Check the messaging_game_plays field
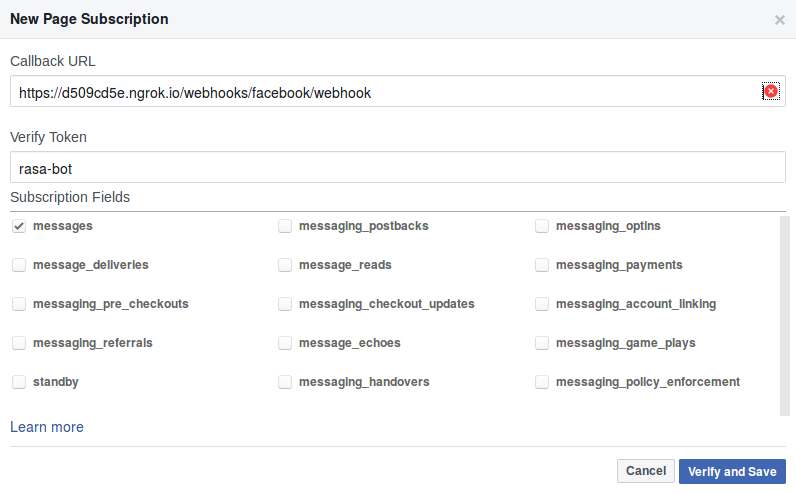This screenshot has height=493, width=796. 542,343
